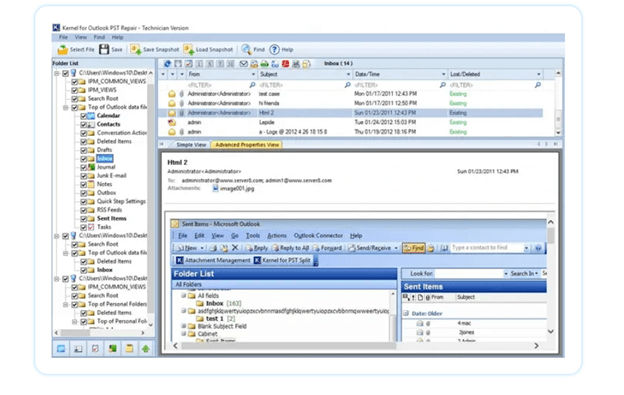Image resolution: width=624 pixels, height=395 pixels.
Task: Click the envelope icon in message toolbar
Action: [244, 64]
